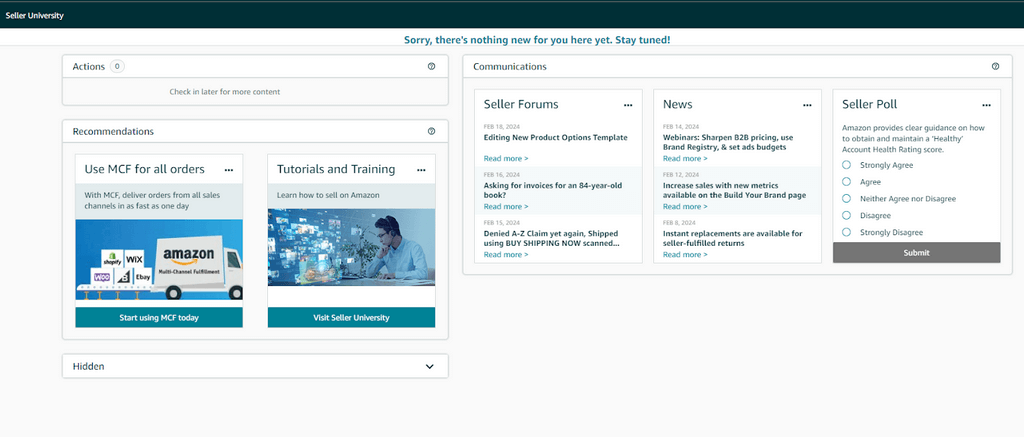Click the News card heading
The height and width of the screenshot is (437, 1024).
pyautogui.click(x=677, y=105)
